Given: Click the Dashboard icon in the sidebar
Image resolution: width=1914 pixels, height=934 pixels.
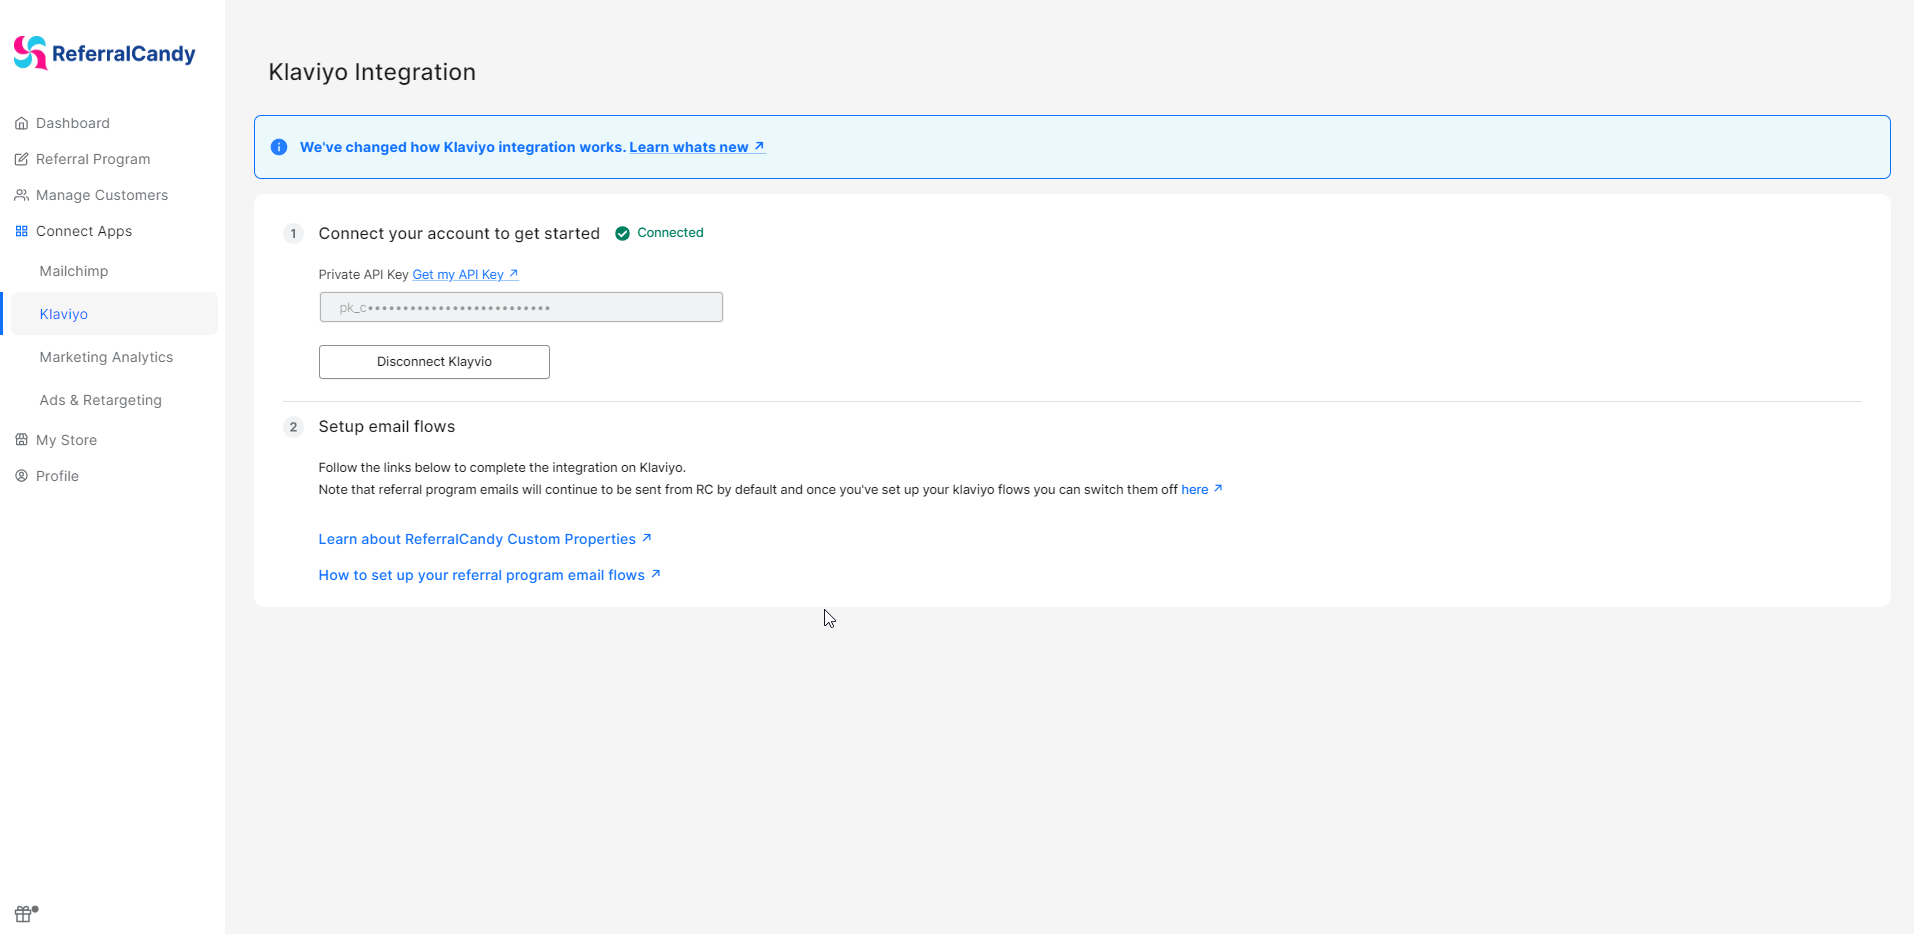Looking at the screenshot, I should 21,122.
